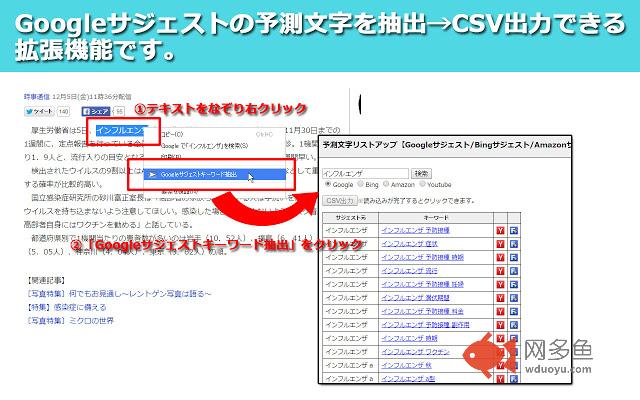Open the 時事通信 source link

point(37,97)
